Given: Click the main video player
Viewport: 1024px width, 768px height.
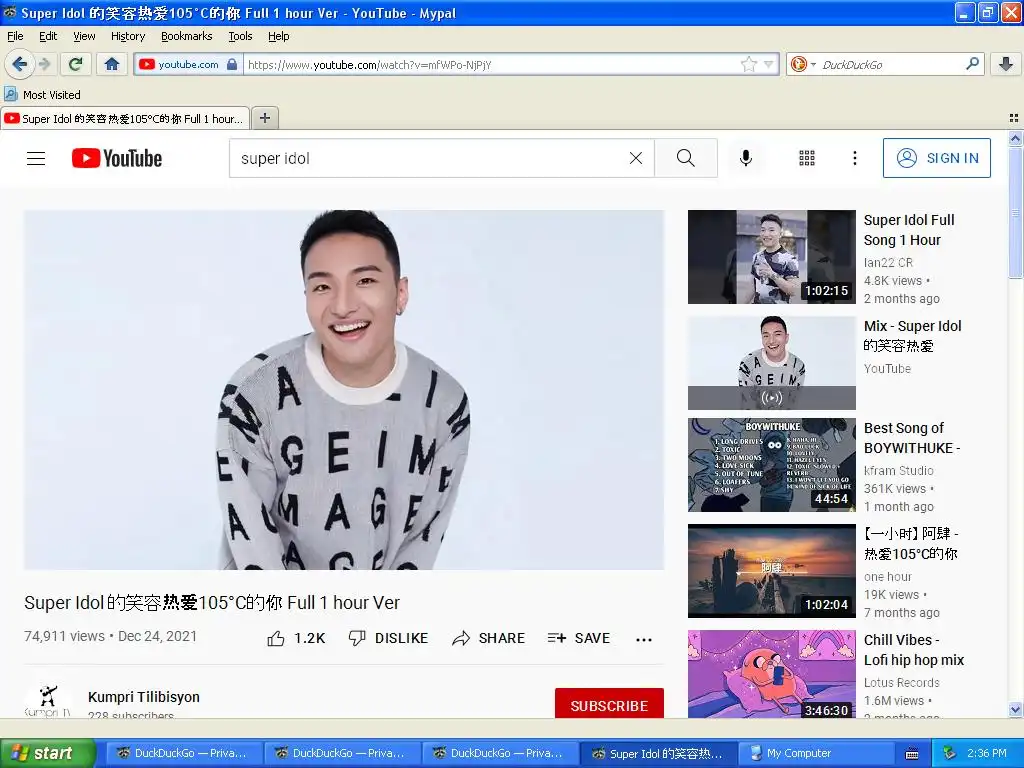Looking at the screenshot, I should pos(344,390).
